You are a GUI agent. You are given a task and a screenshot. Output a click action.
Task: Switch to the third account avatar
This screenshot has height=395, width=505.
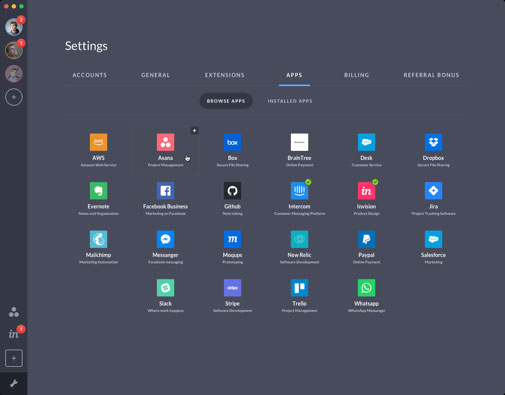coord(14,73)
